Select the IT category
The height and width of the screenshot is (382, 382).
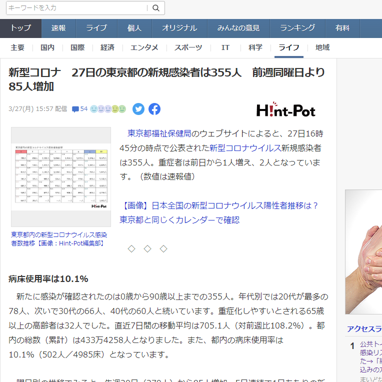(x=225, y=48)
